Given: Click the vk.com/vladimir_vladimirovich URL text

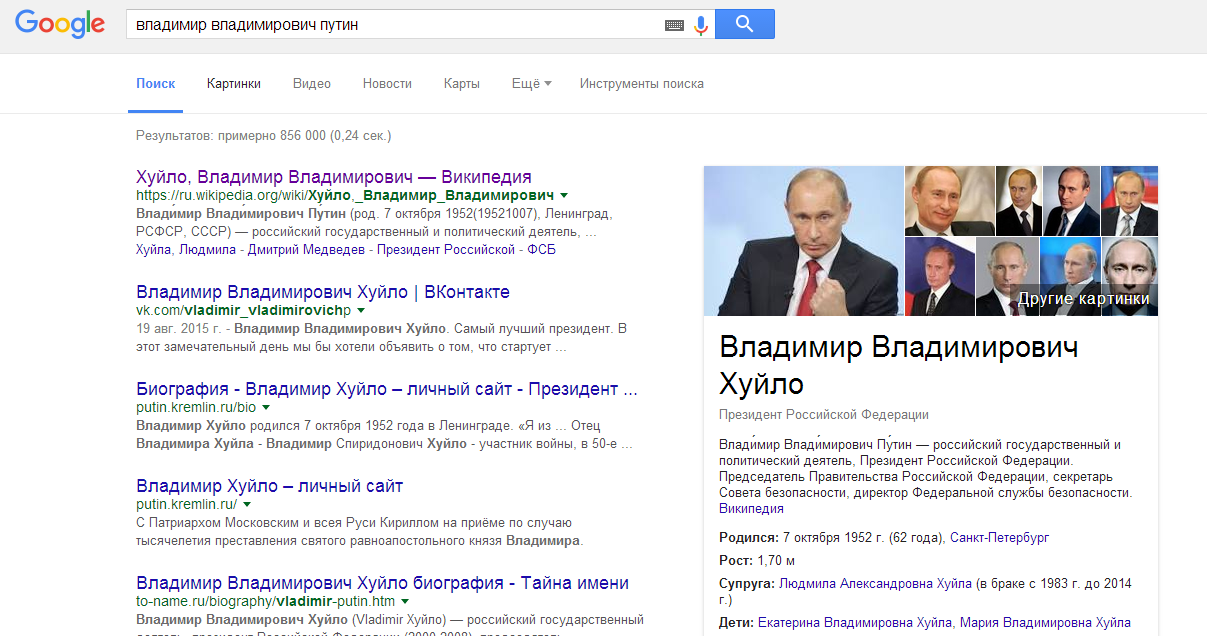Looking at the screenshot, I should pos(243,311).
